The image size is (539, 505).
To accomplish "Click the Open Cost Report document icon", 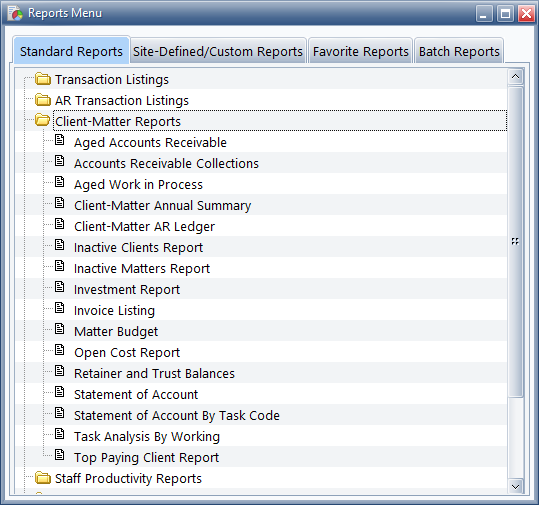I will (60, 350).
